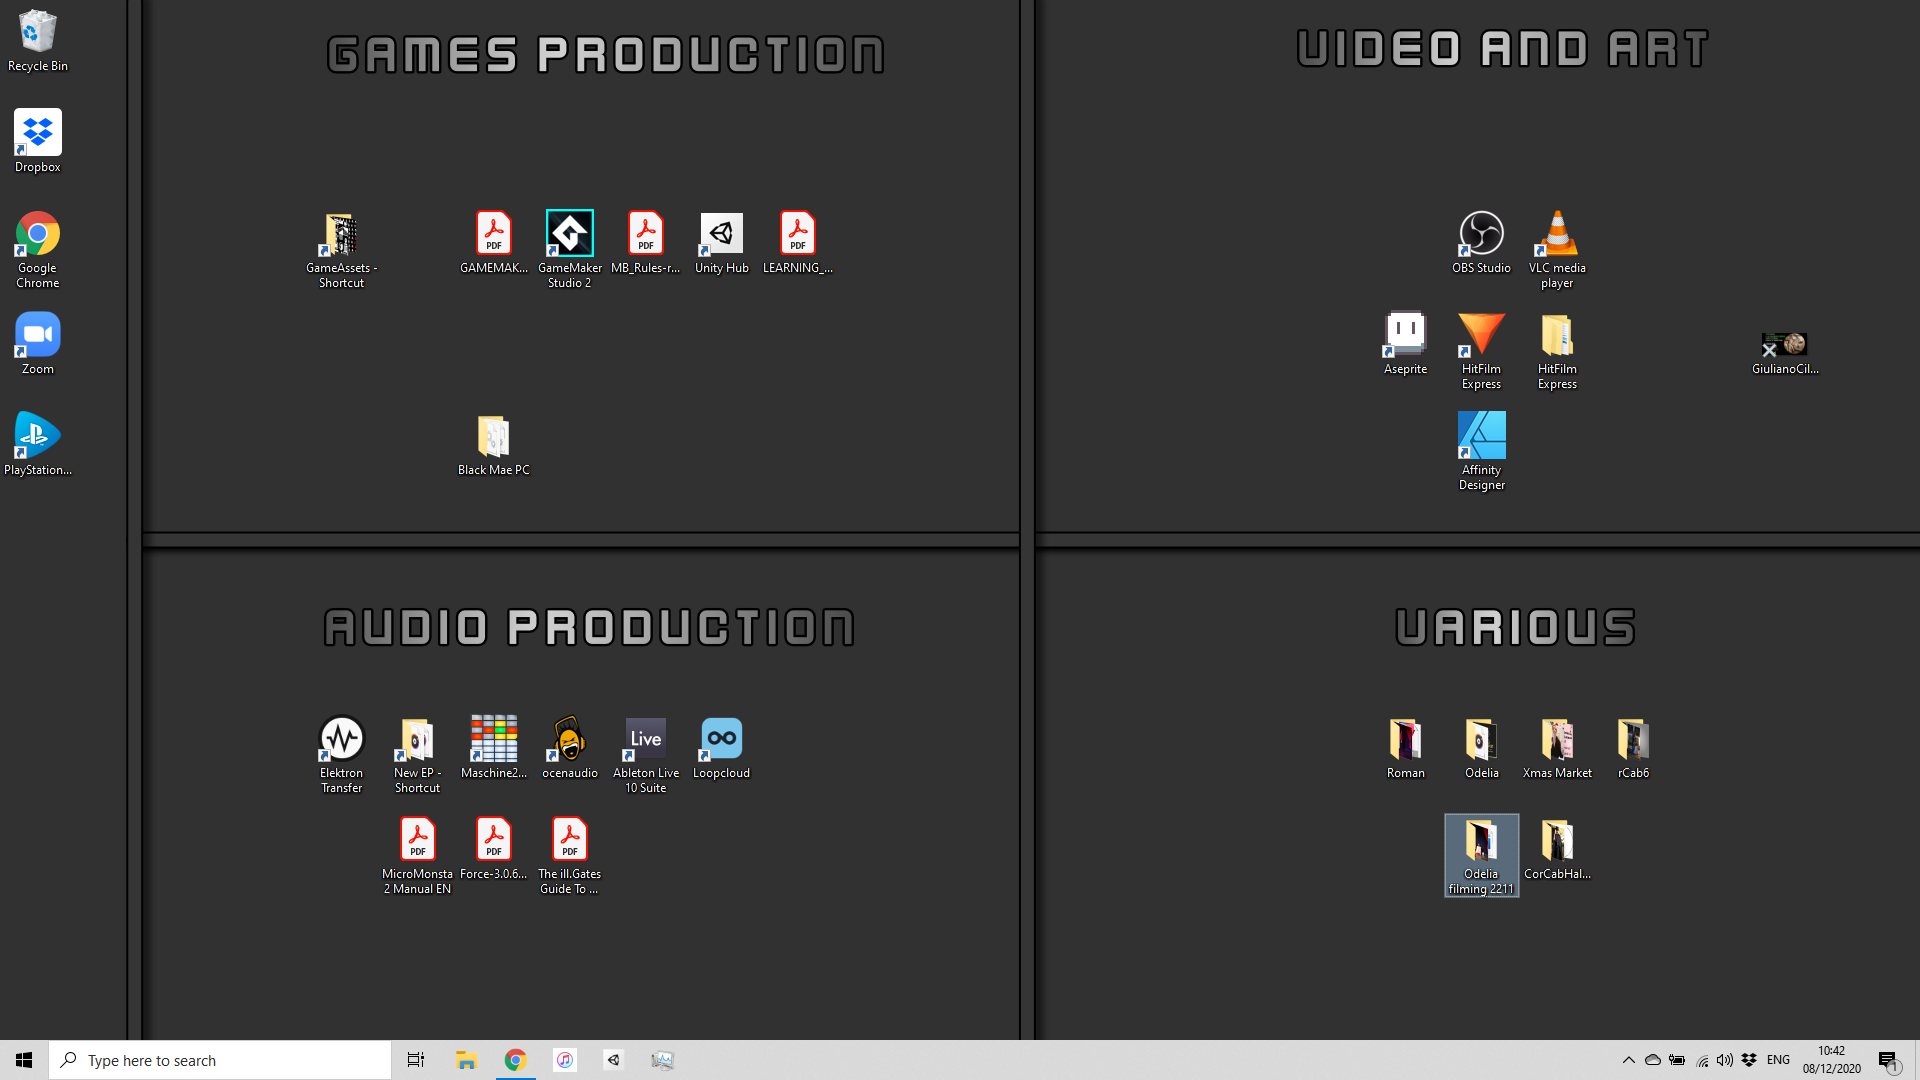Viewport: 1920px width, 1080px height.
Task: Select the GameMaker Studio 2 icon
Action: [569, 234]
